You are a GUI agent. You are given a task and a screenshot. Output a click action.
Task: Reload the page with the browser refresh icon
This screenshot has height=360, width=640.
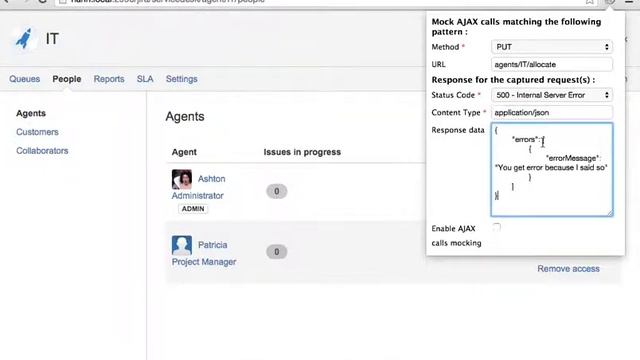click(x=42, y=2)
